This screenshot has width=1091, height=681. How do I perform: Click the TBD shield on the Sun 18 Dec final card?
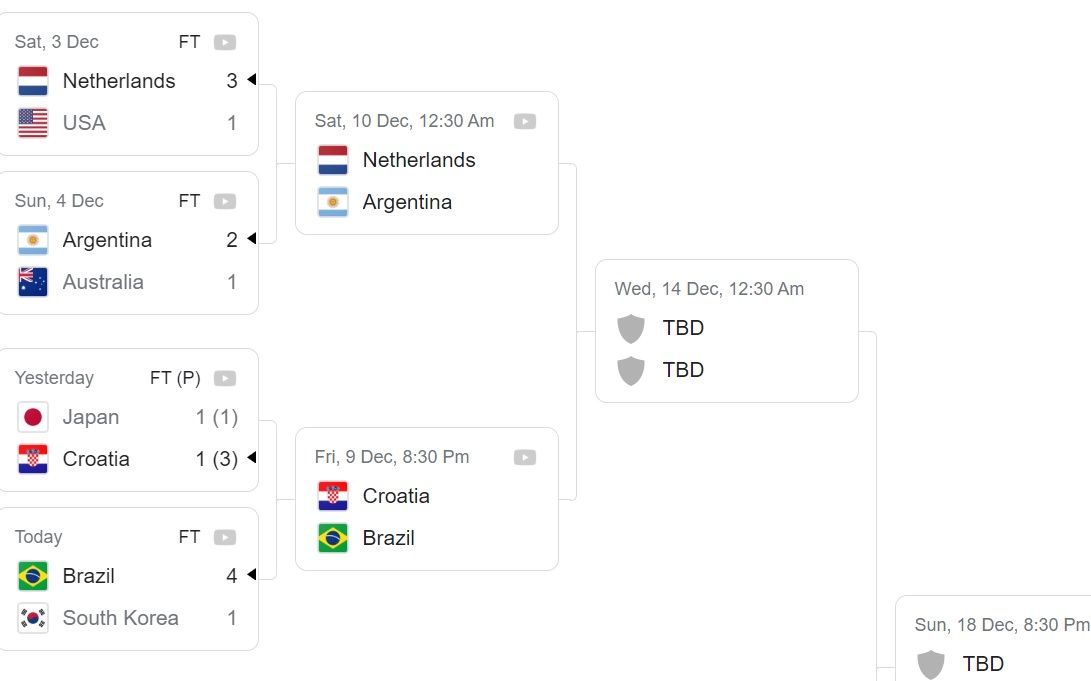[x=933, y=663]
